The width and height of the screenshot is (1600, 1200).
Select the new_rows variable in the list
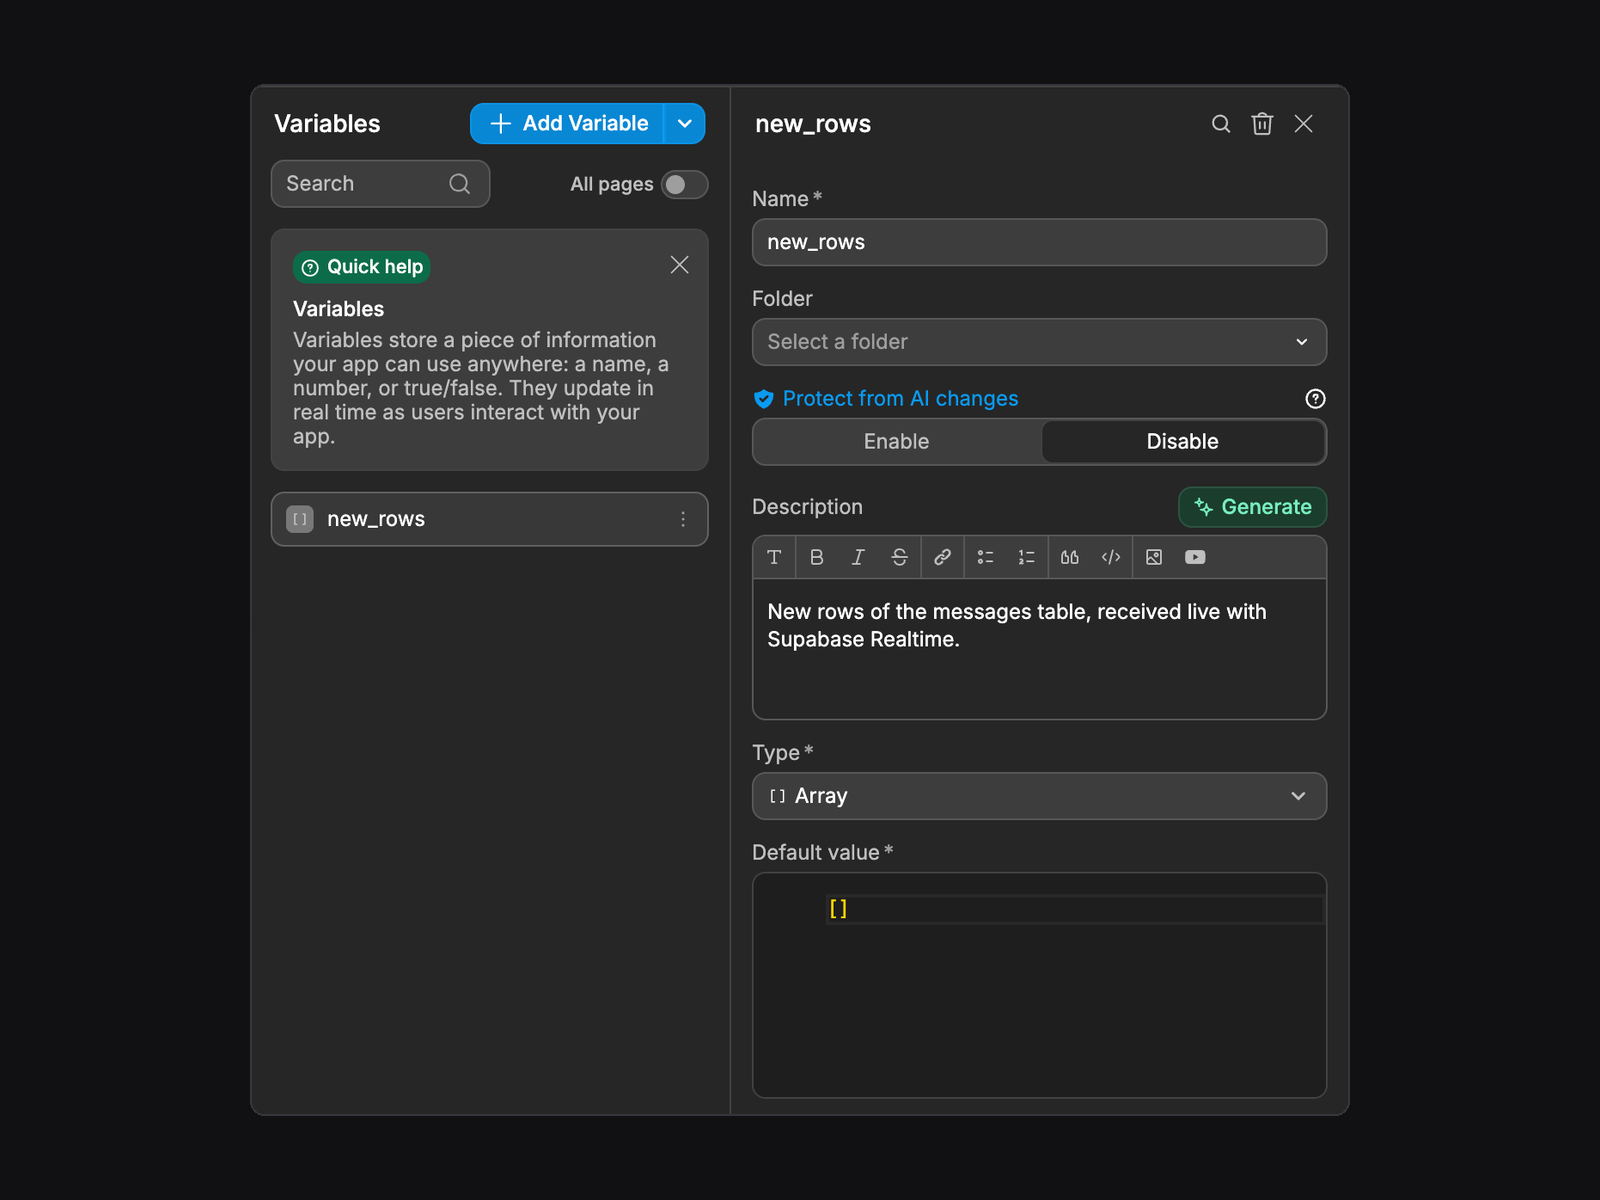click(489, 519)
